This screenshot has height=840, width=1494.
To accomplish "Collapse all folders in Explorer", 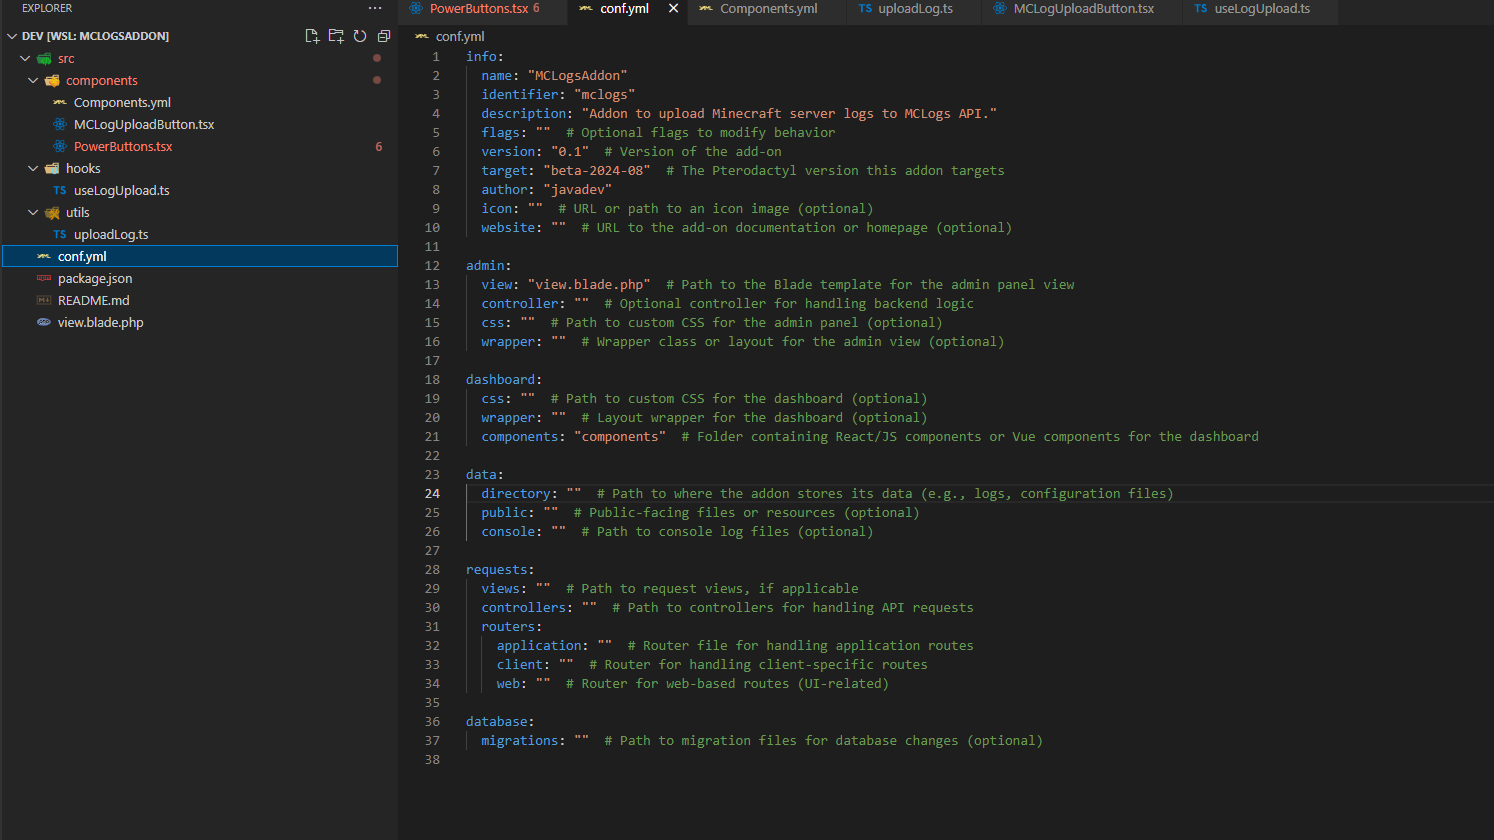I will point(384,36).
